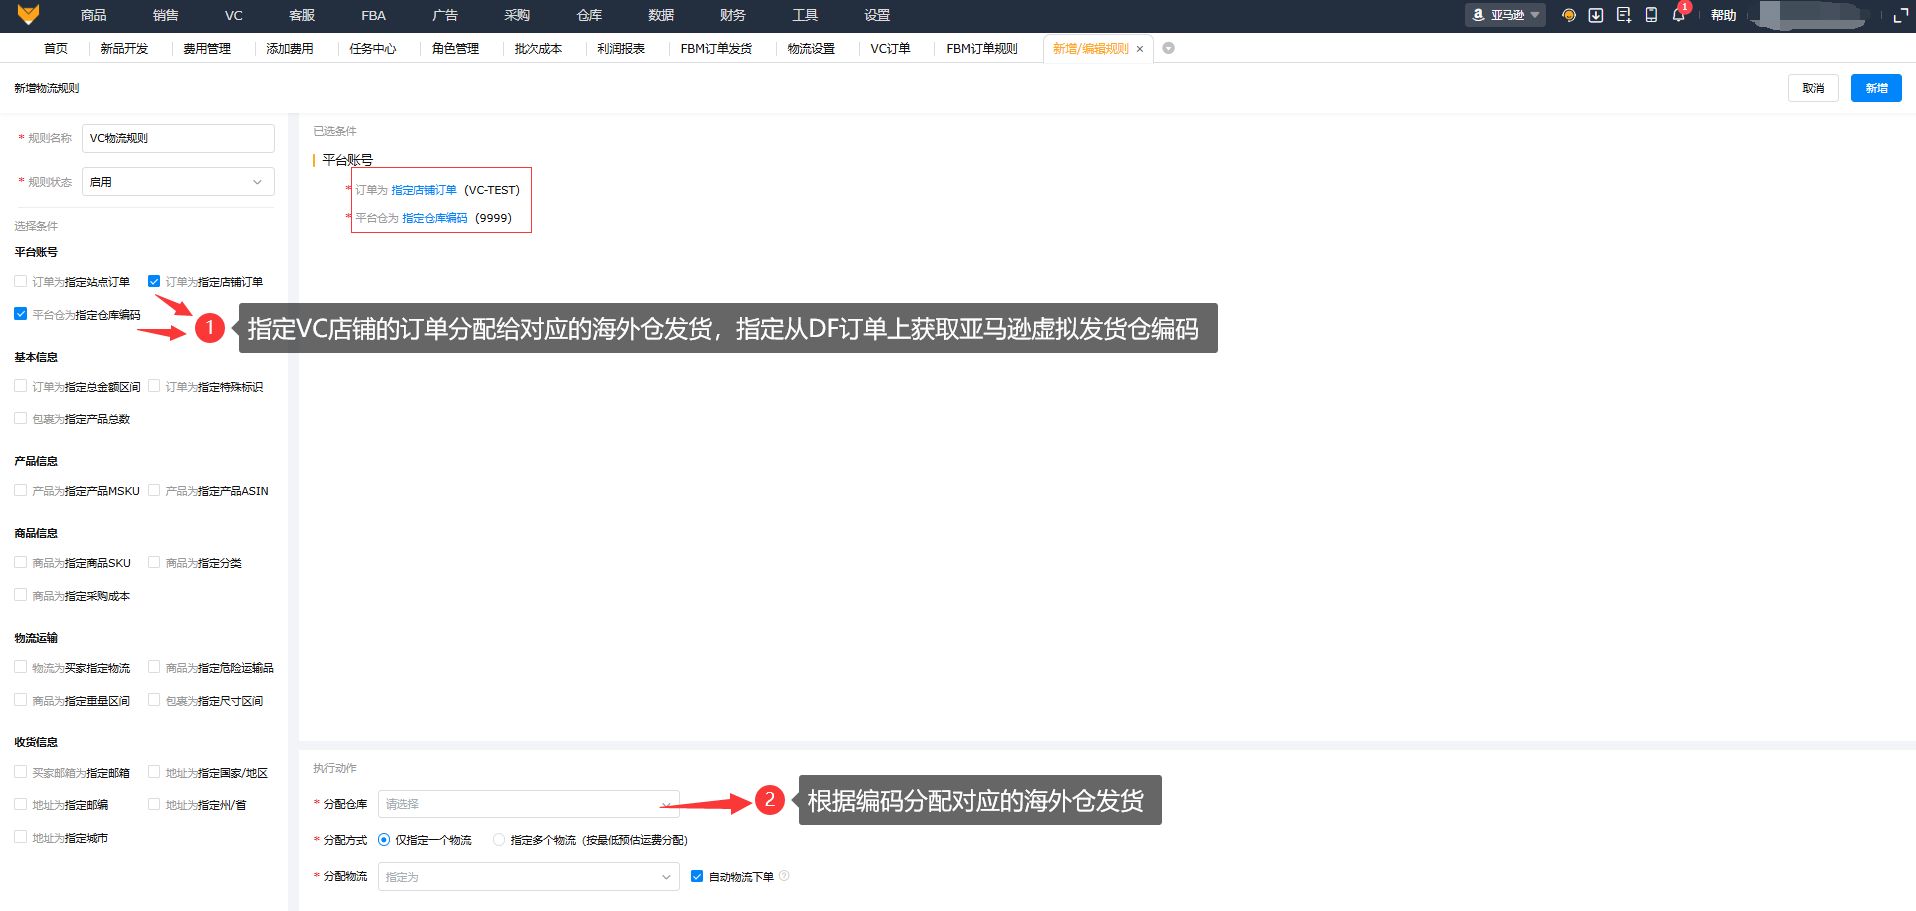Check 物流为买家指定物流 checkbox
Image resolution: width=1916 pixels, height=911 pixels.
click(21, 667)
